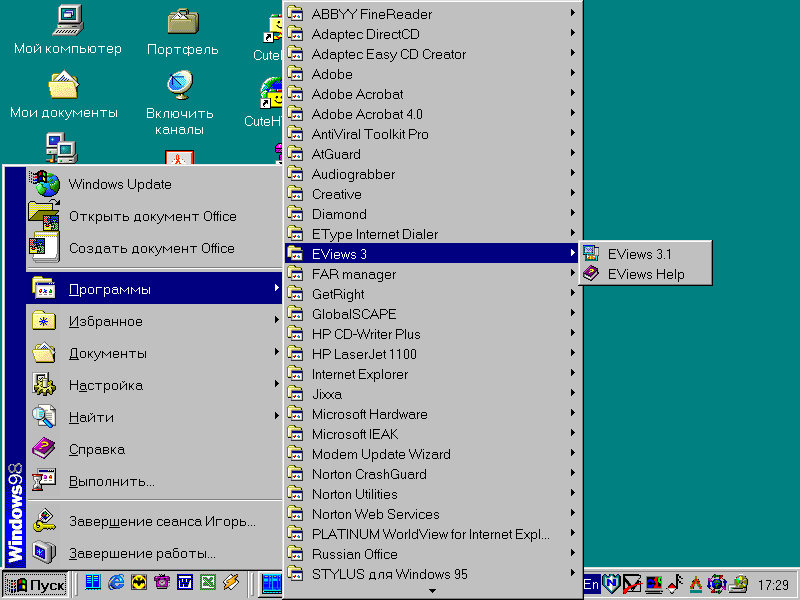Open the Excel quick launch icon
Image resolution: width=800 pixels, height=600 pixels.
coord(208,583)
